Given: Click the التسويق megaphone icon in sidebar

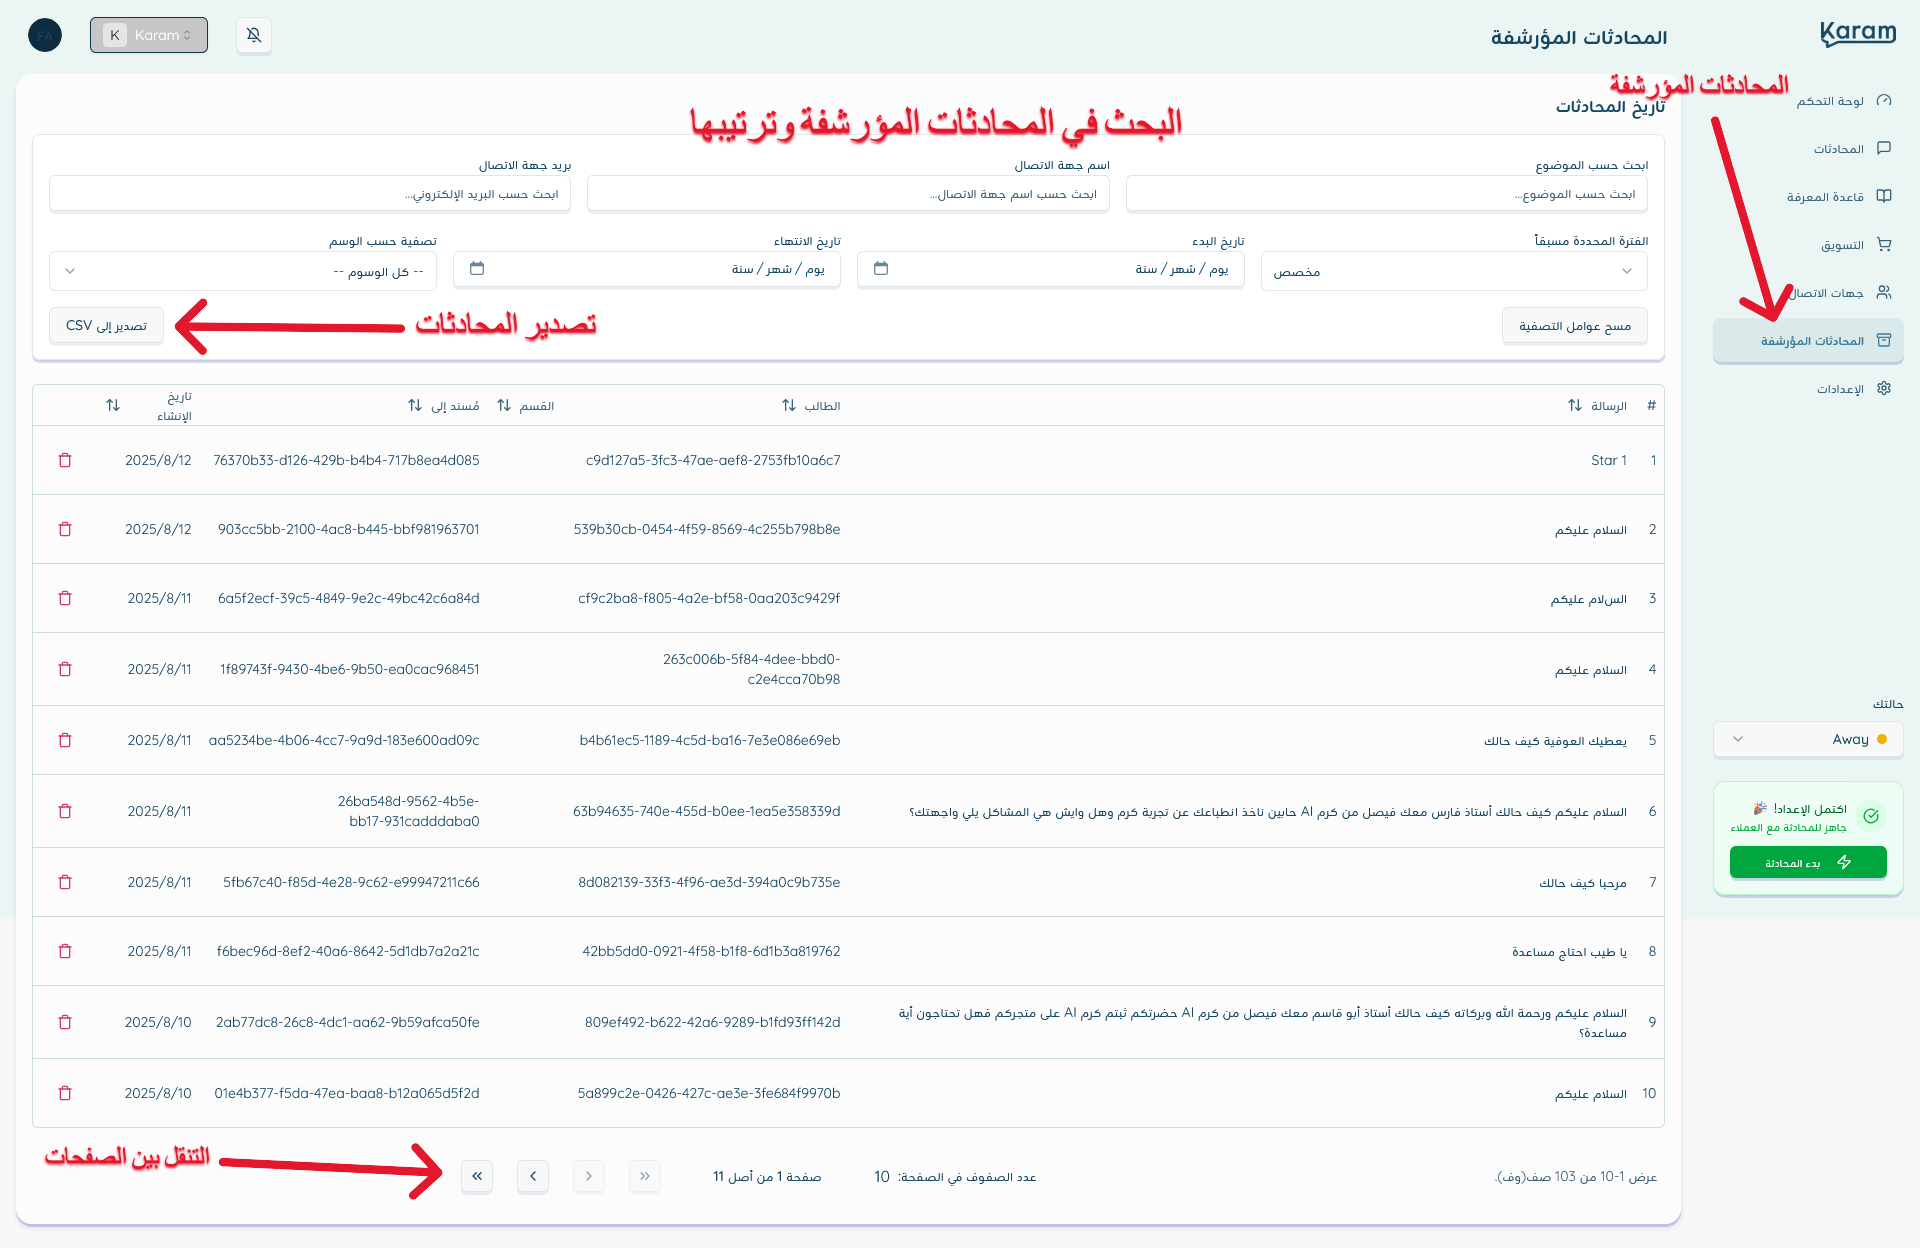Looking at the screenshot, I should [1885, 244].
